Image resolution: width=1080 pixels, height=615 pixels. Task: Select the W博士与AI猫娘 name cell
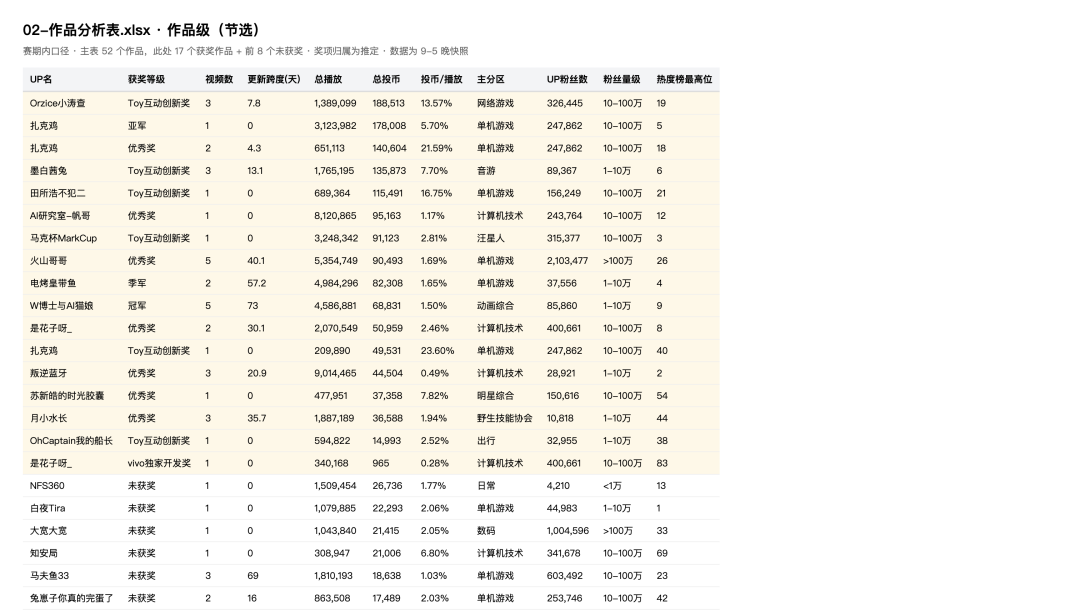tap(61, 306)
